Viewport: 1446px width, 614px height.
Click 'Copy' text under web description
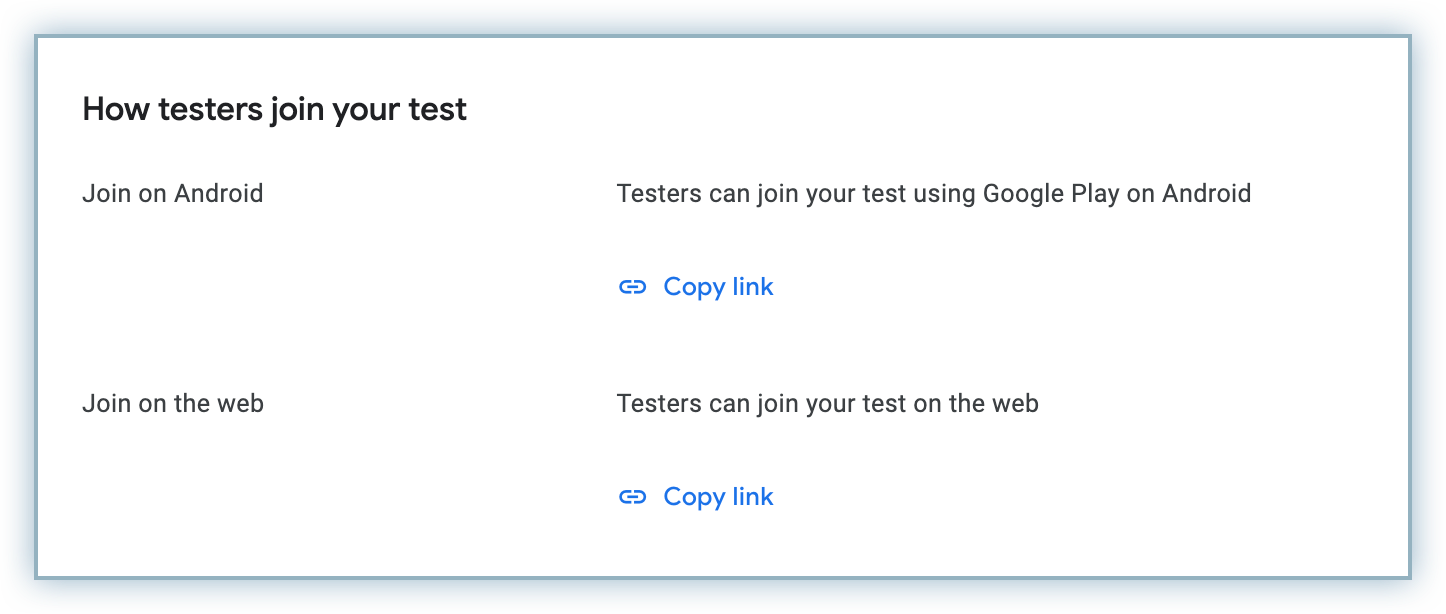(693, 497)
